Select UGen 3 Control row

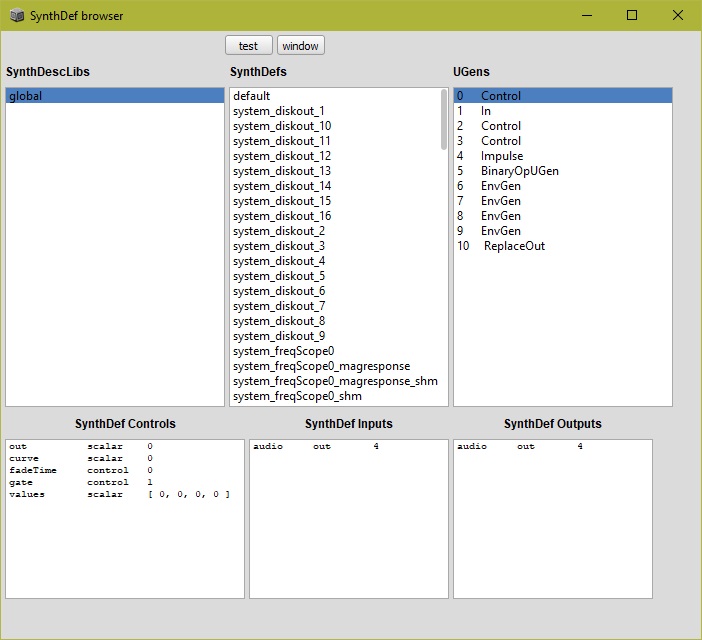563,141
